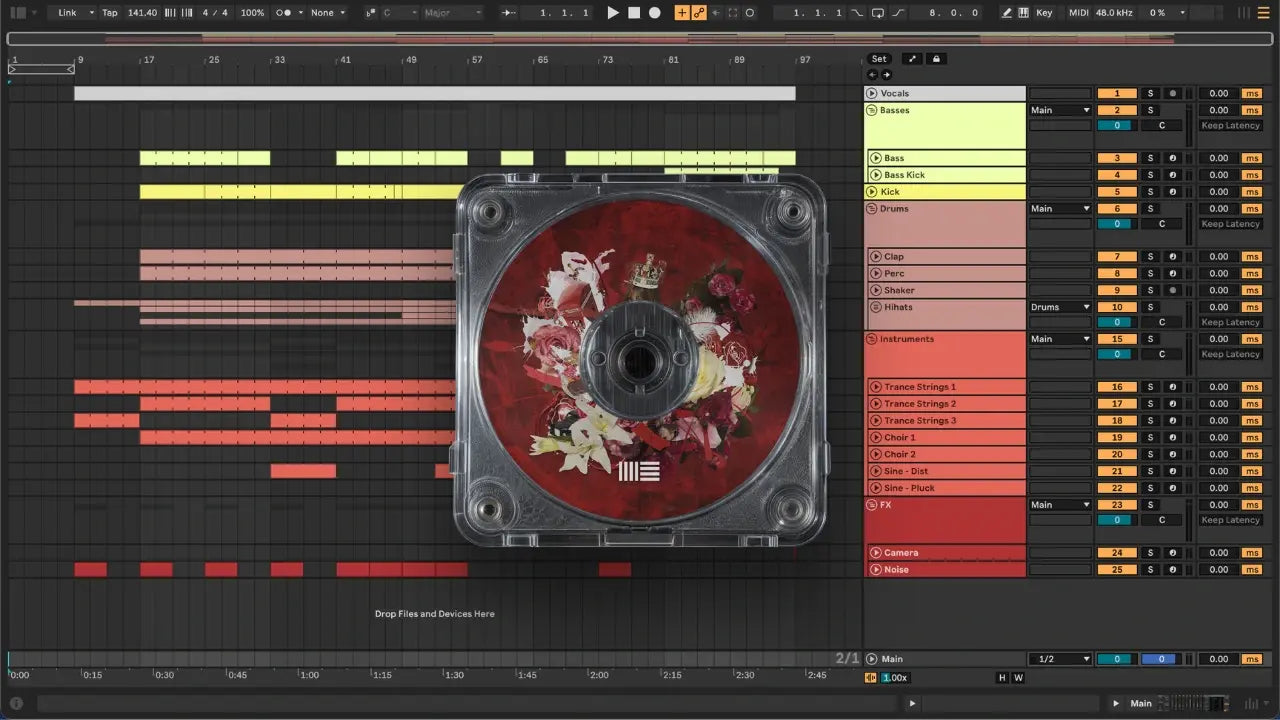Click the Capture MIDI icon
Image resolution: width=1280 pixels, height=720 pixels.
(733, 13)
